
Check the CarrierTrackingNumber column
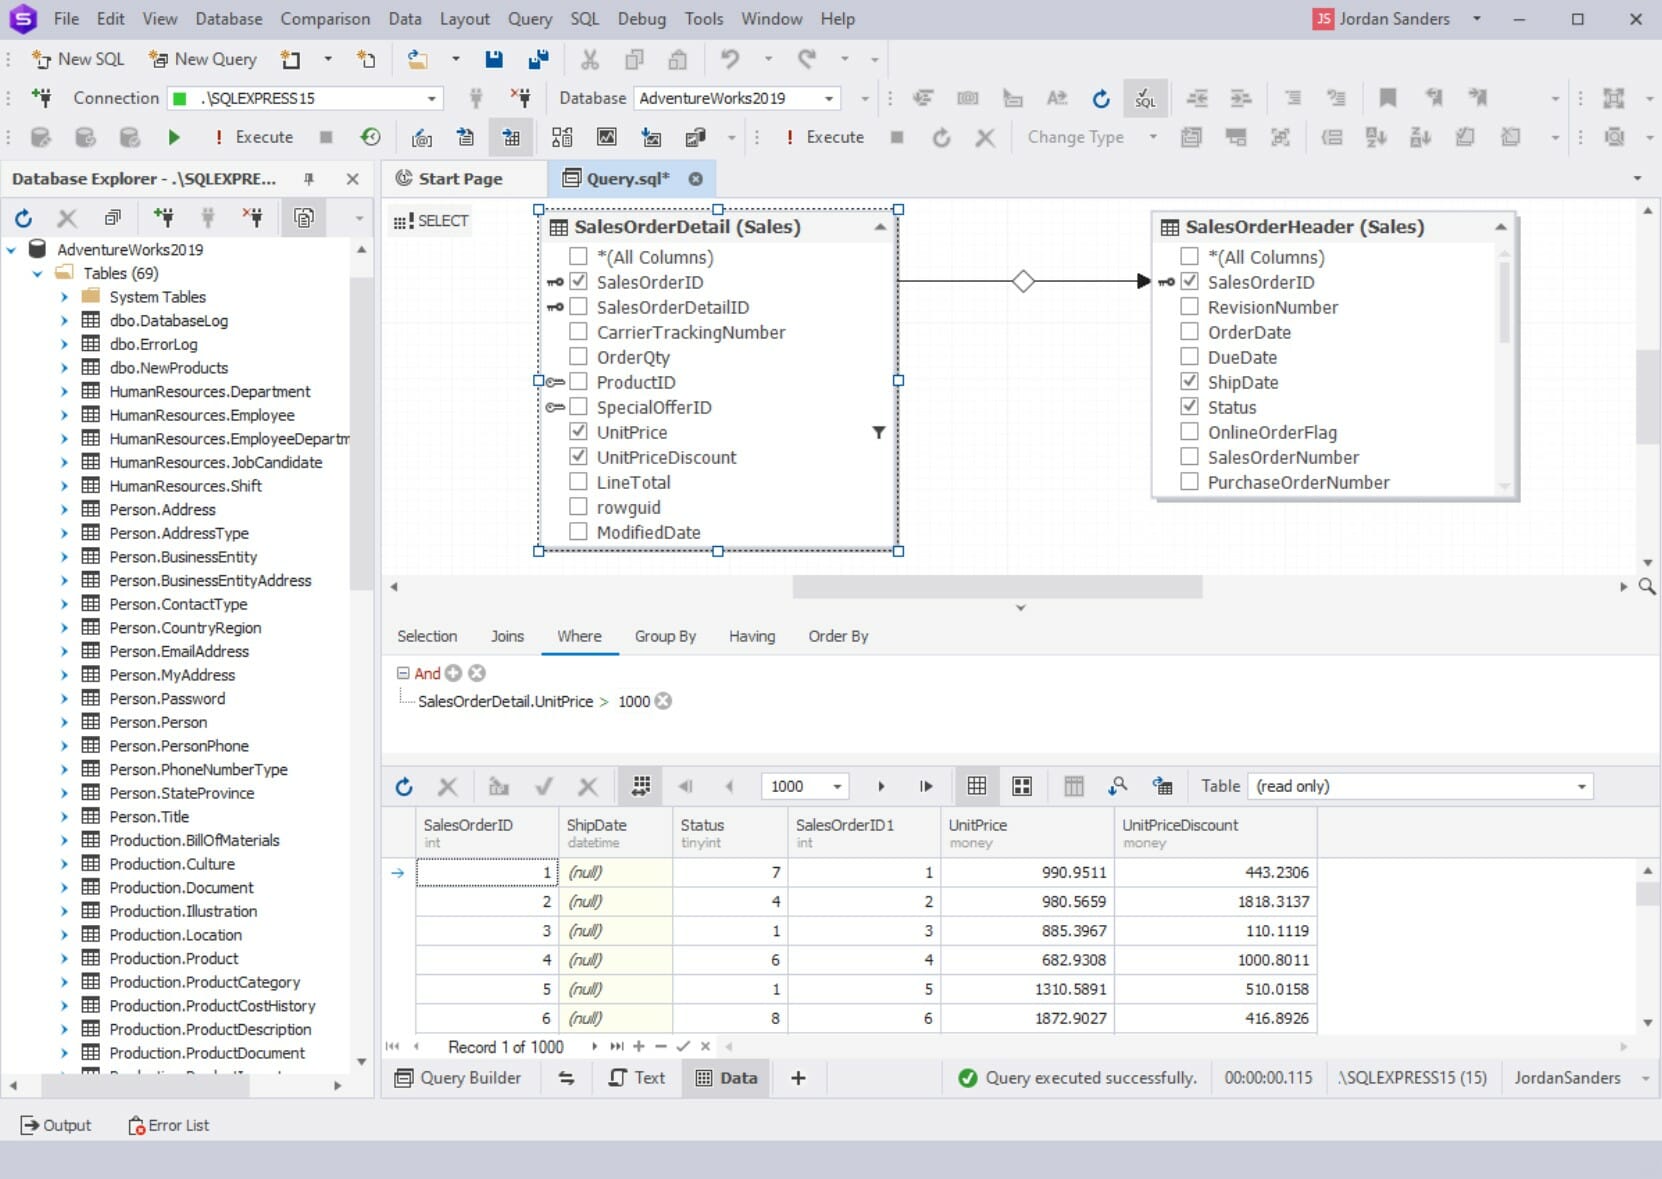(x=578, y=331)
